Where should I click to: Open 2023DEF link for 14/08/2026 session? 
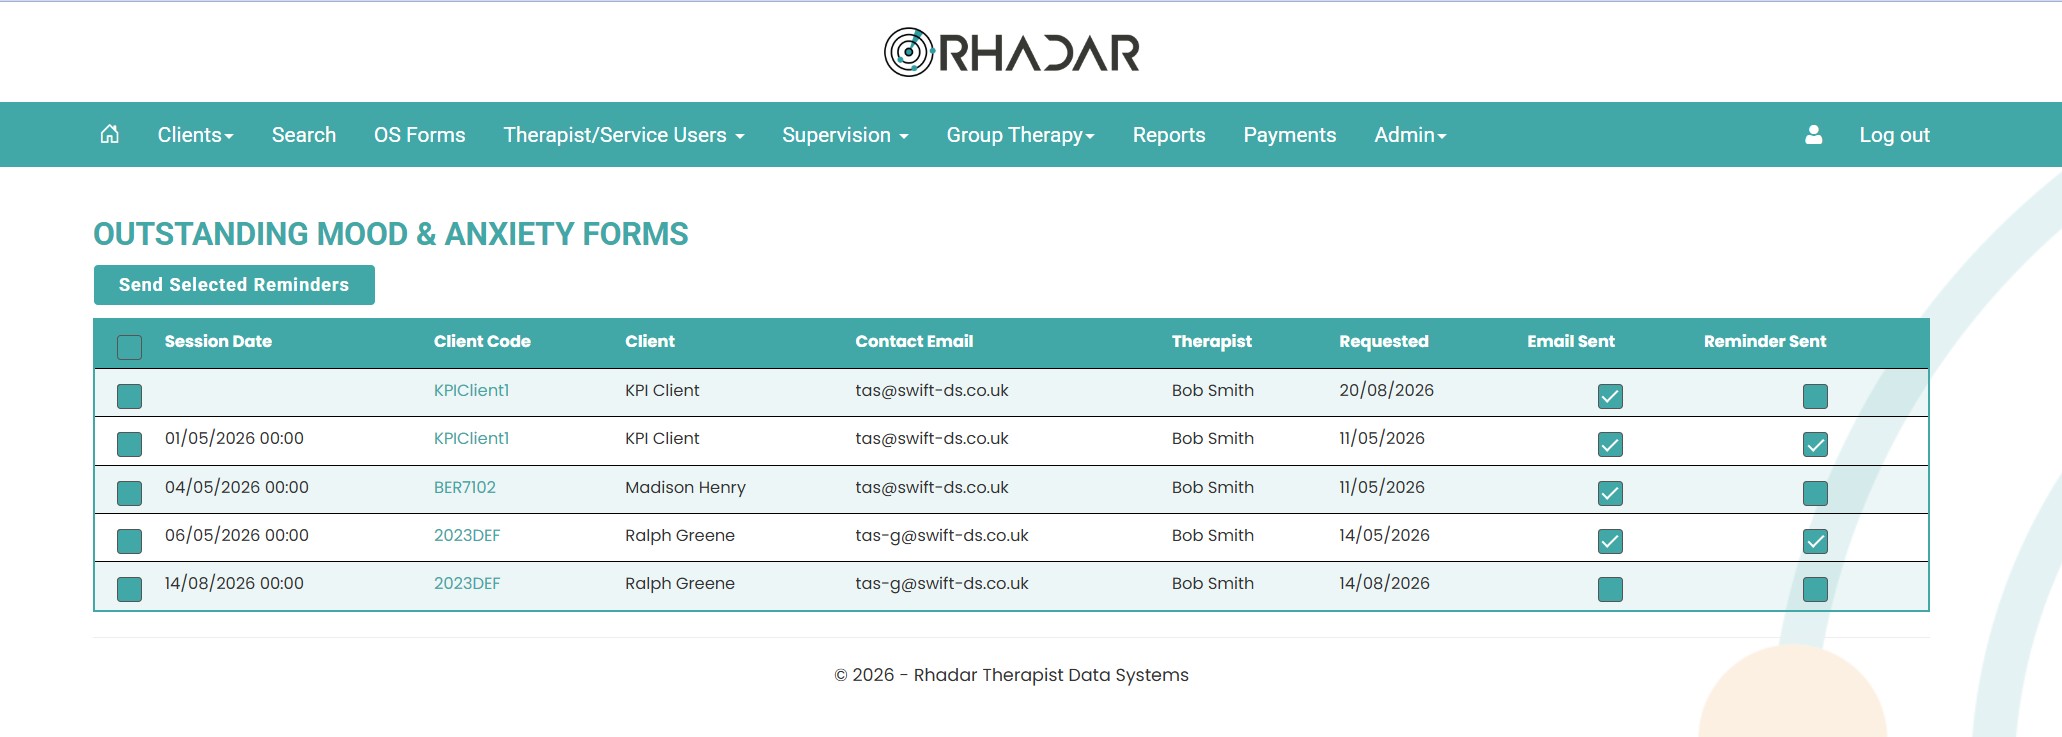click(x=467, y=583)
